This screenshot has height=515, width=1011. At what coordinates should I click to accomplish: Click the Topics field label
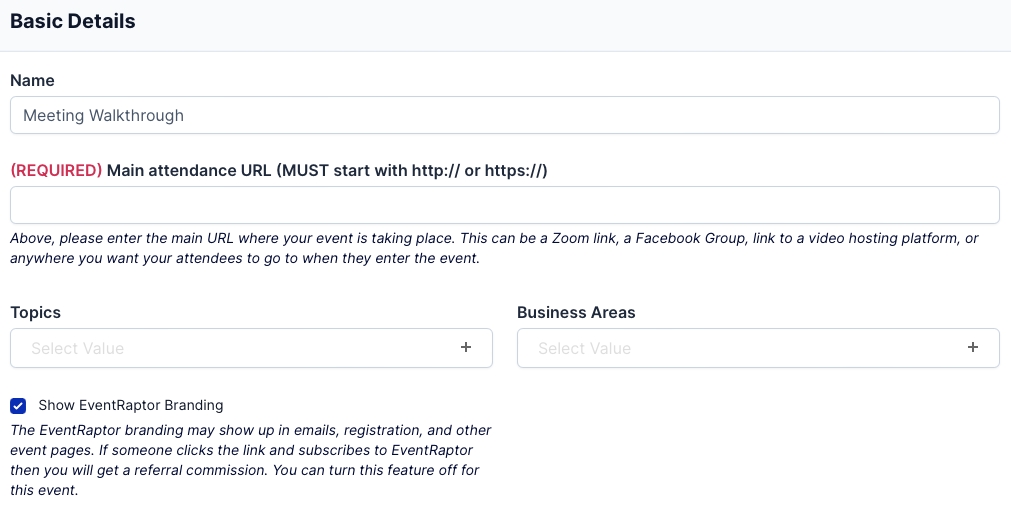tap(35, 312)
